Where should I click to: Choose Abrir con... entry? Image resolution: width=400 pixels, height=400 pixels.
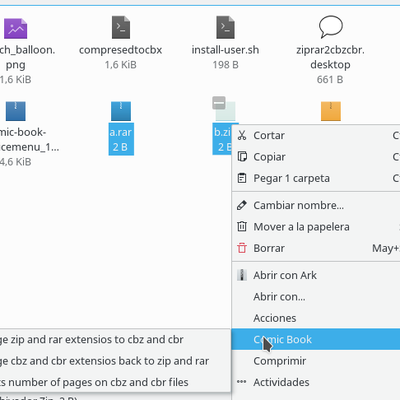pyautogui.click(x=316, y=297)
